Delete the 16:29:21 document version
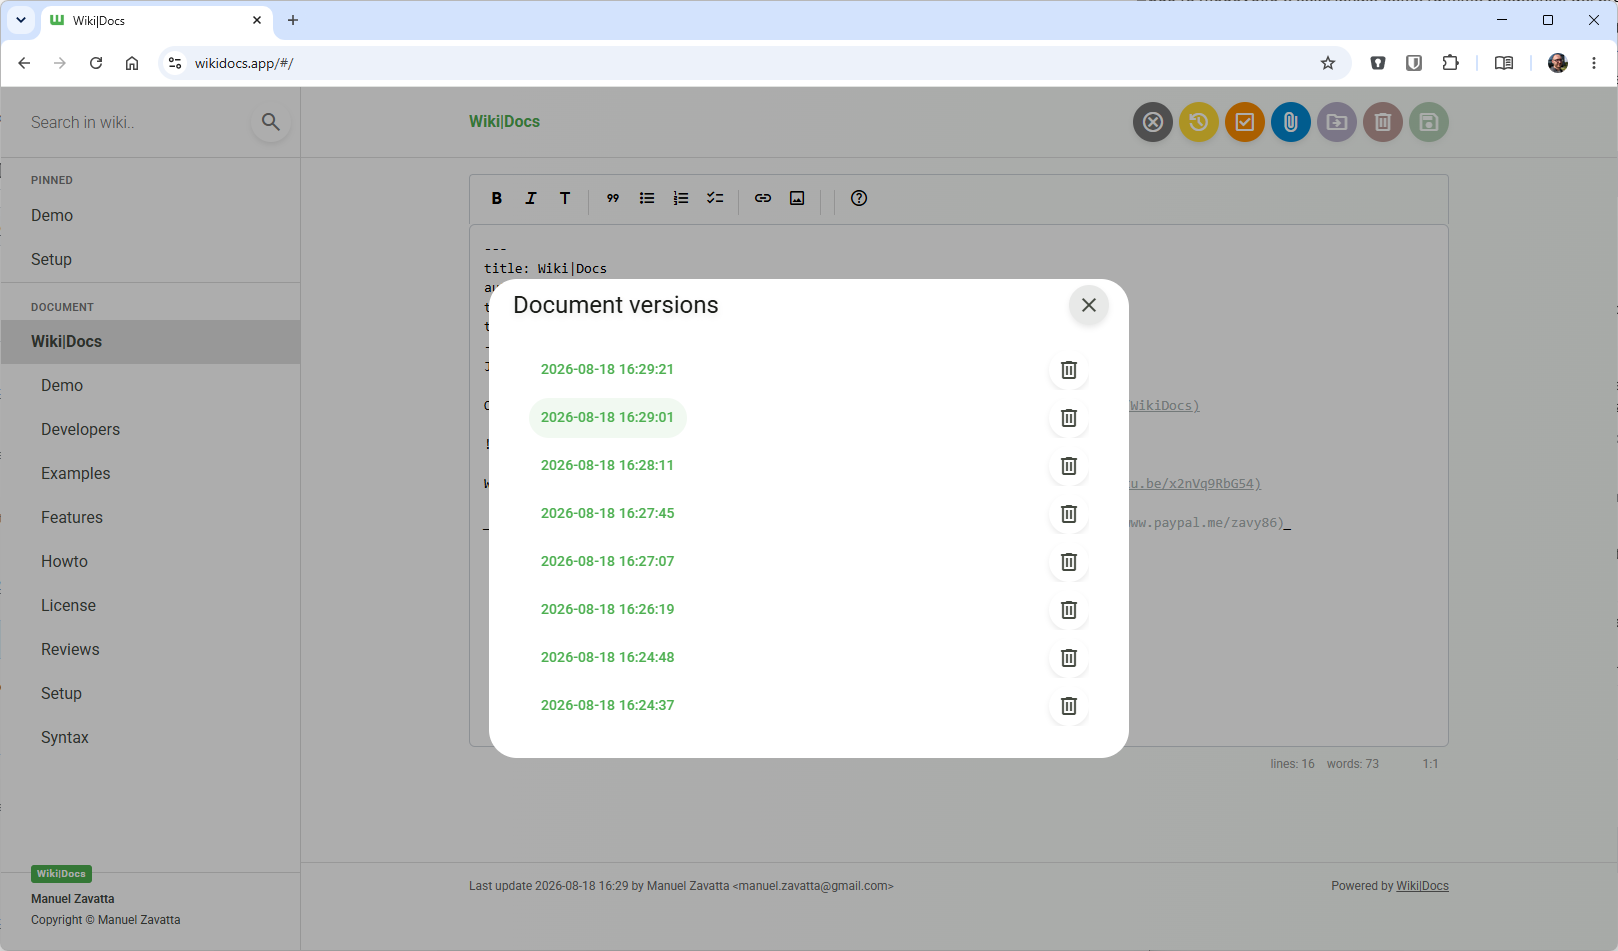The height and width of the screenshot is (951, 1618). pos(1068,370)
